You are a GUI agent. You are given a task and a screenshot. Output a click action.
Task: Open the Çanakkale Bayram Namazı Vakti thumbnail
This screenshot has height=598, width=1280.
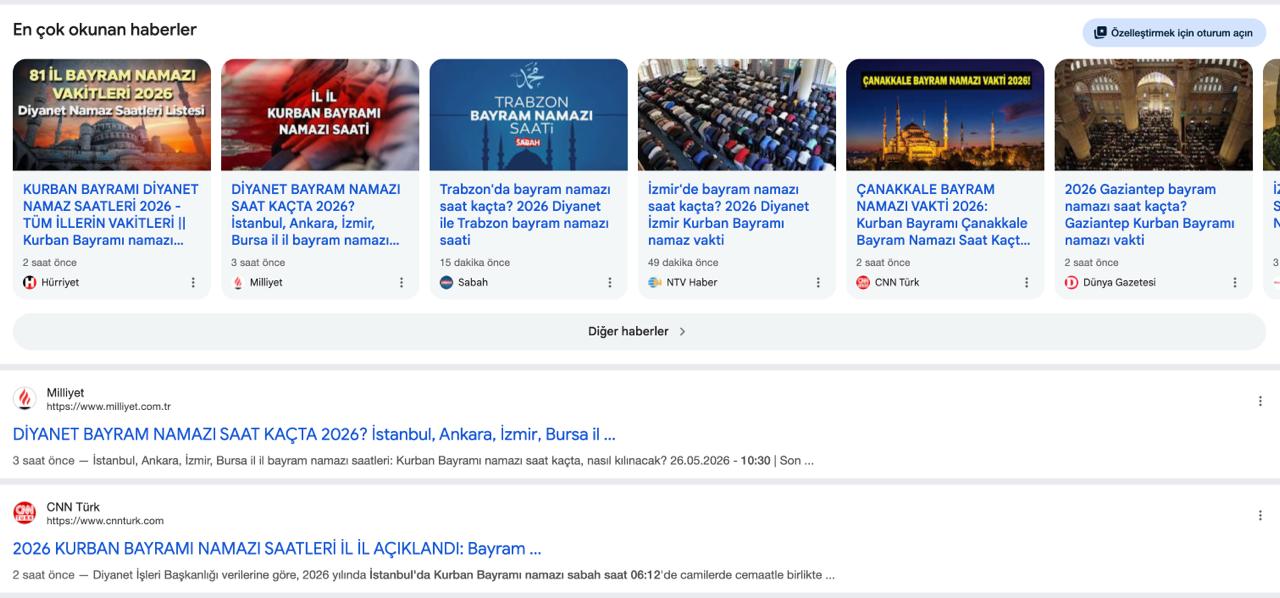tap(945, 115)
